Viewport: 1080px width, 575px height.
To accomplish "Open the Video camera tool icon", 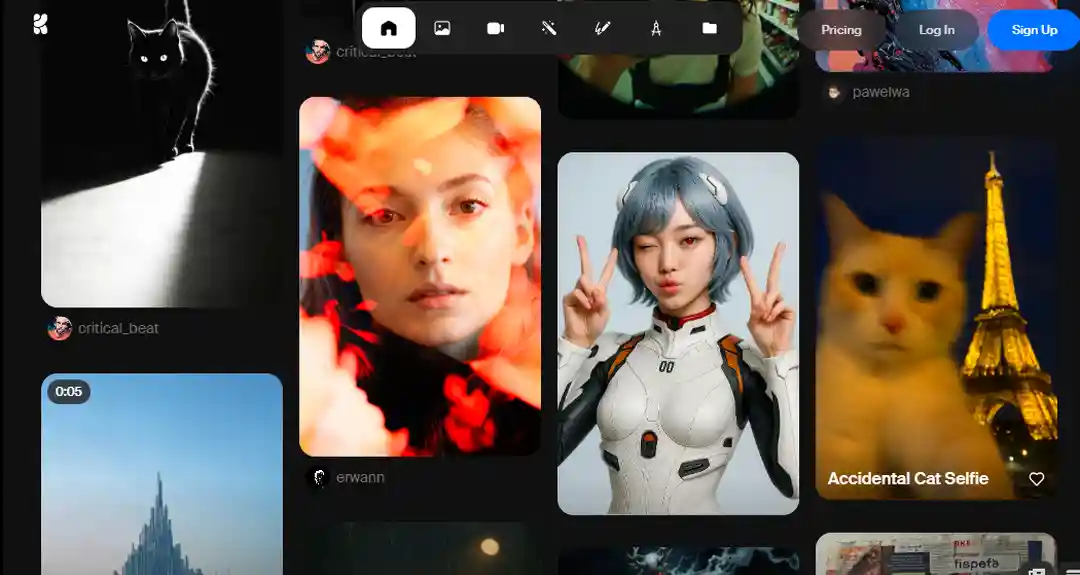I will pos(496,28).
